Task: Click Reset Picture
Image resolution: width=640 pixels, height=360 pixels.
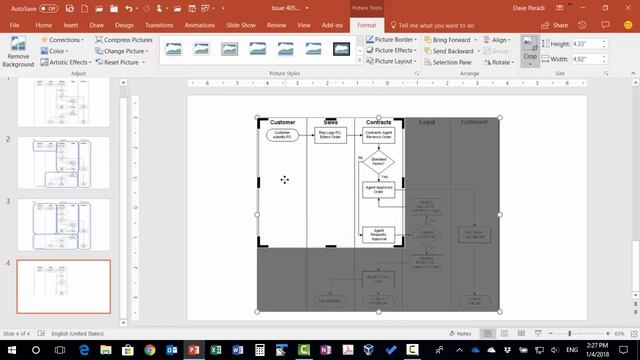Action: [x=117, y=62]
